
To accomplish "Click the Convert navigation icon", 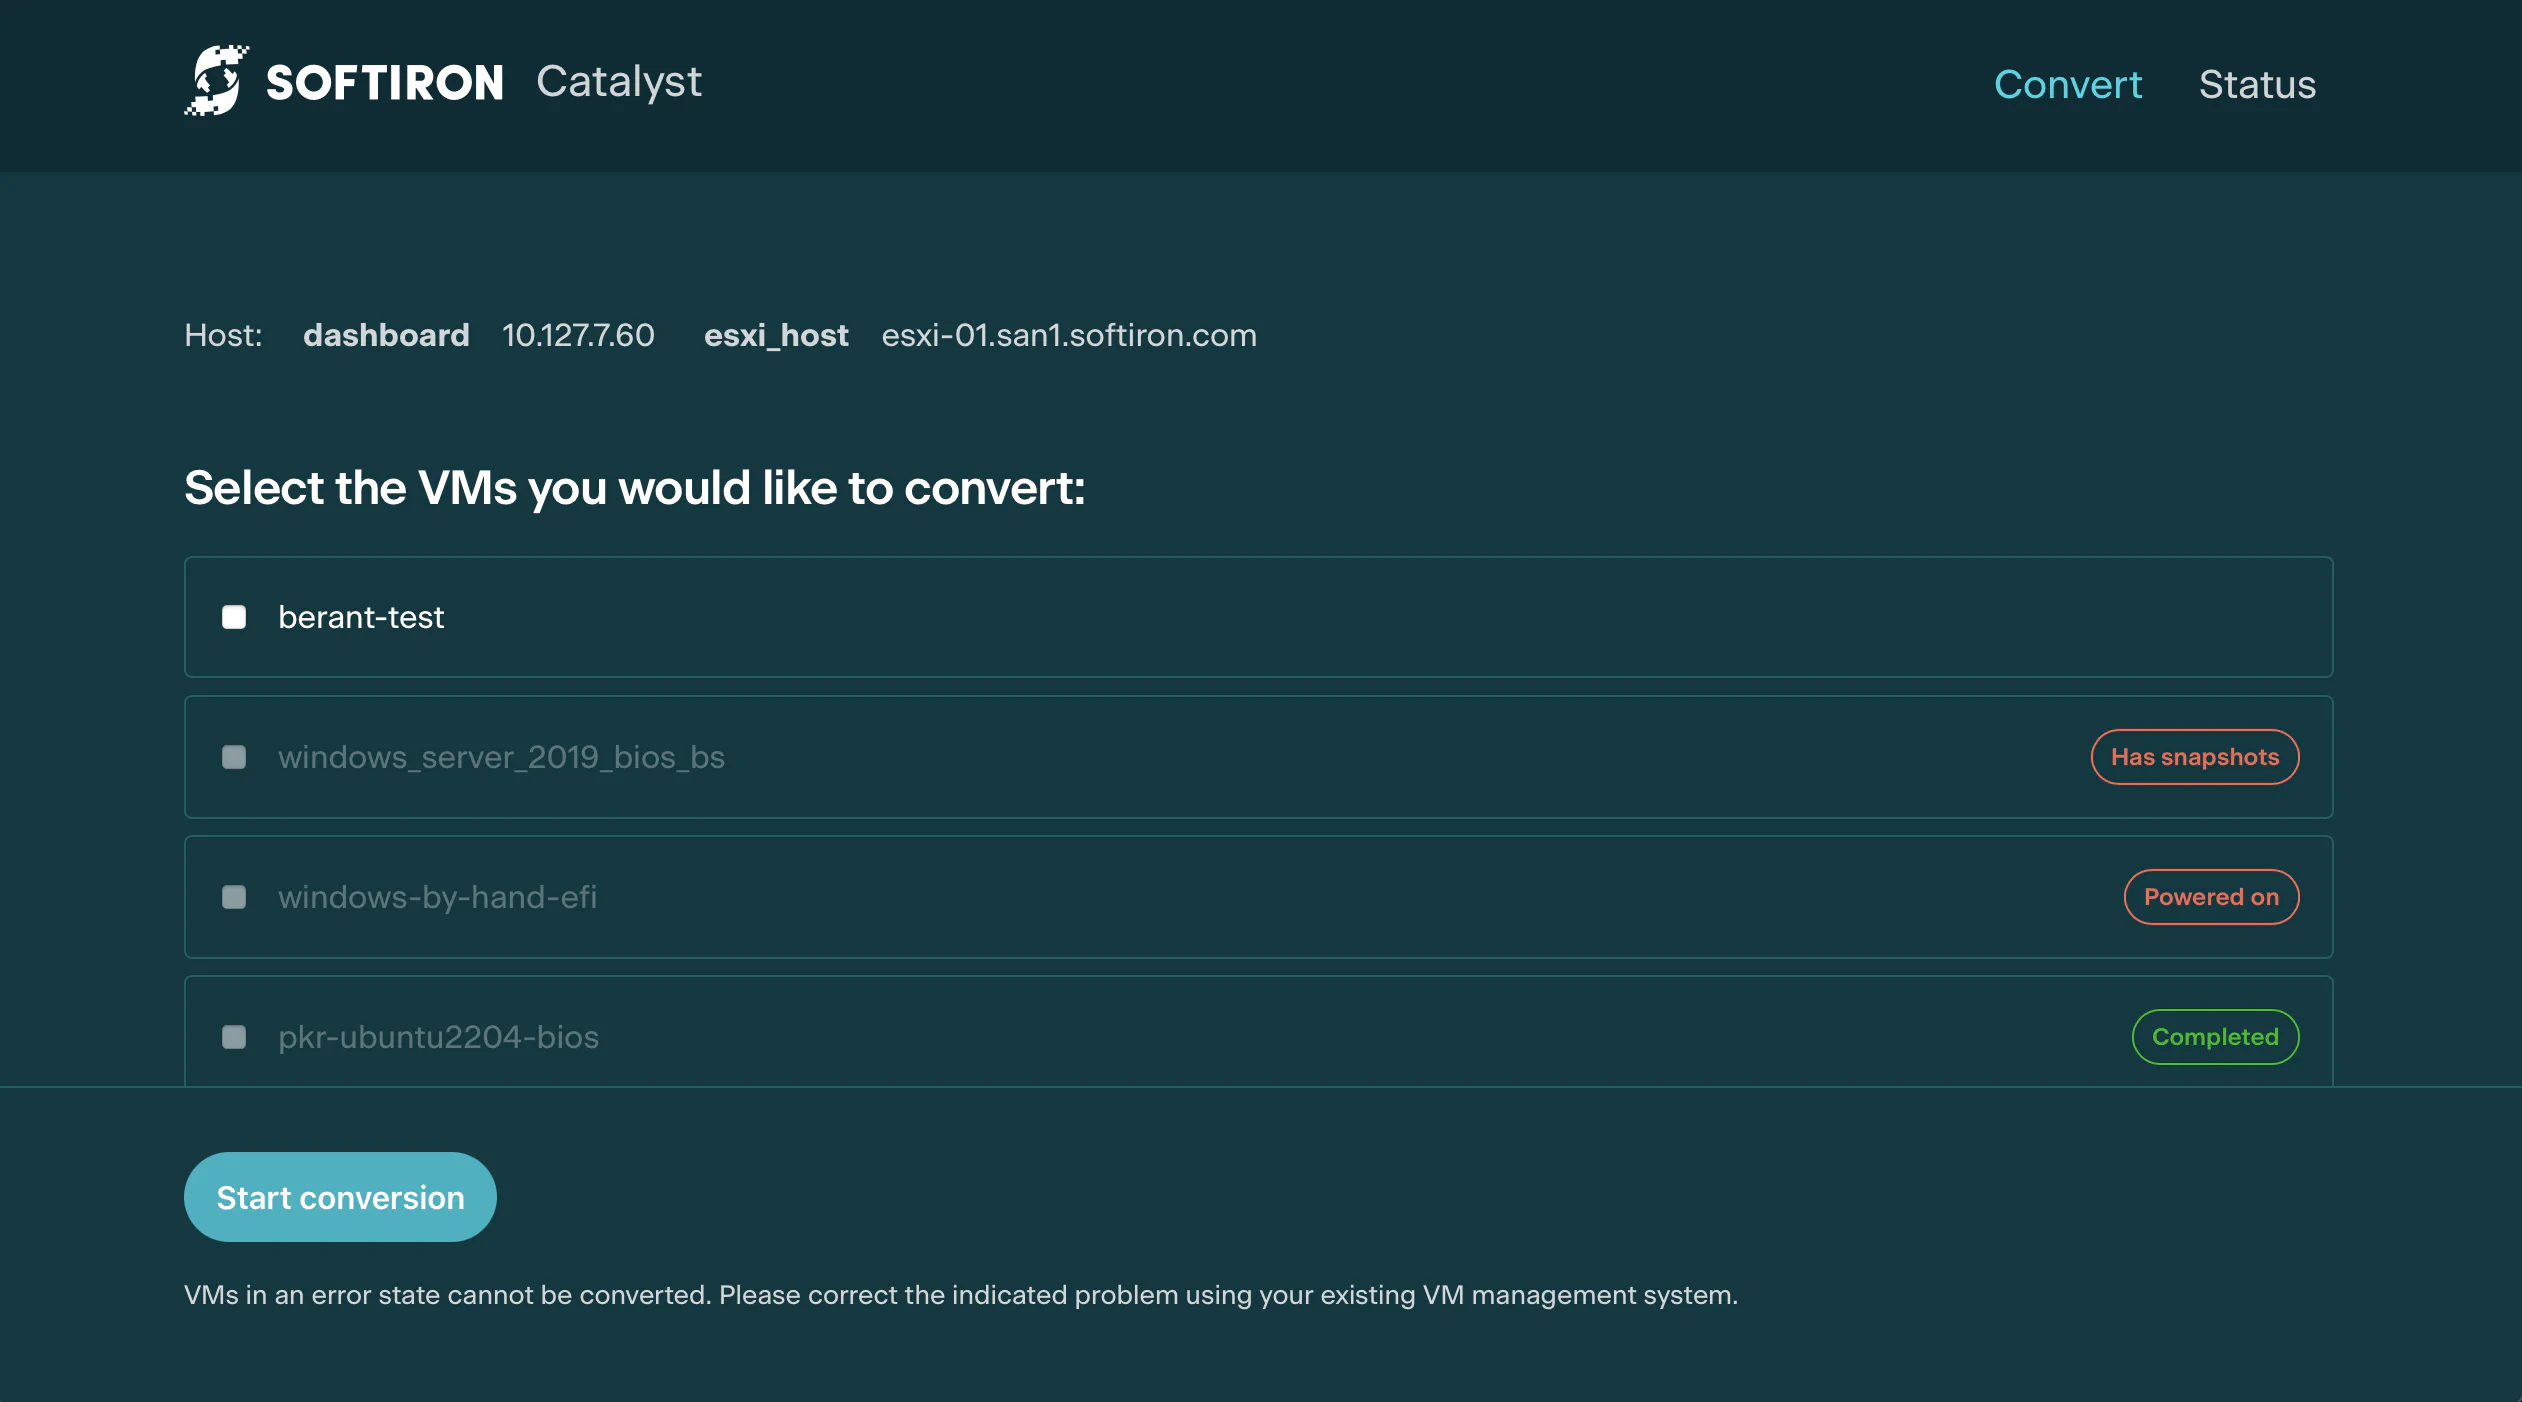I will [x=2066, y=83].
